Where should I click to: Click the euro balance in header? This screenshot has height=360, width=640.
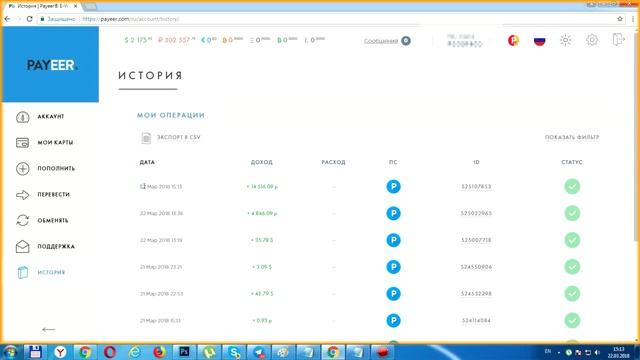(209, 40)
